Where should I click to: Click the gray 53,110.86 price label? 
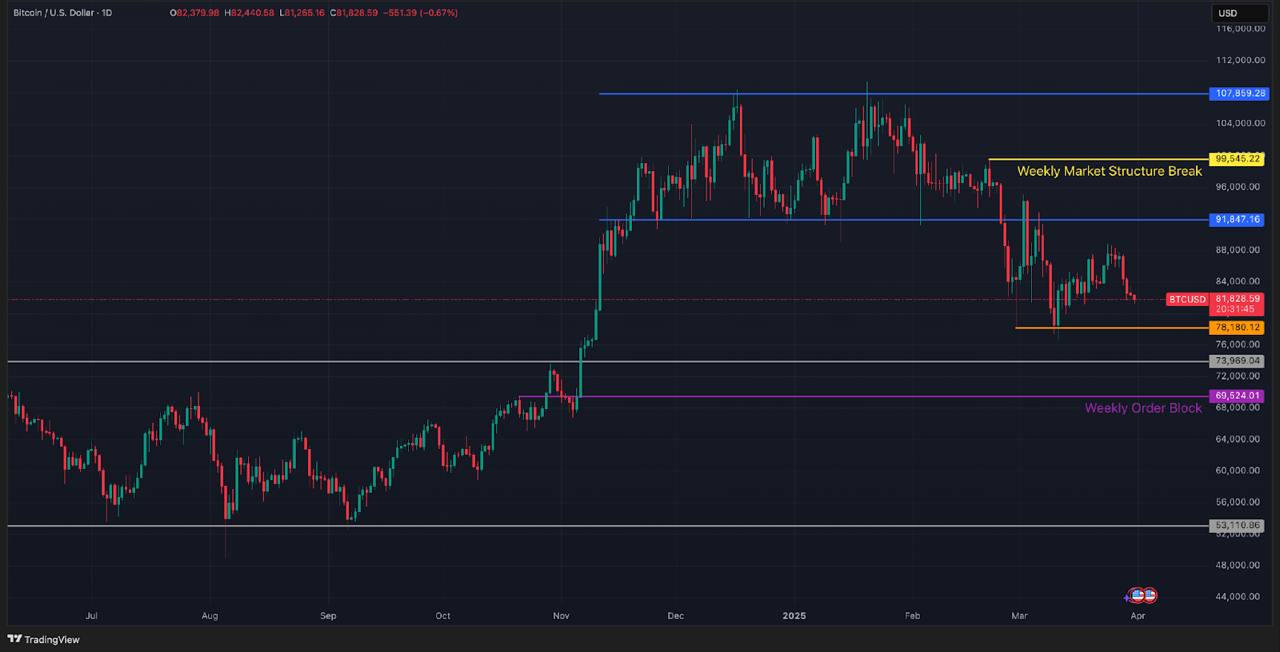click(x=1238, y=525)
